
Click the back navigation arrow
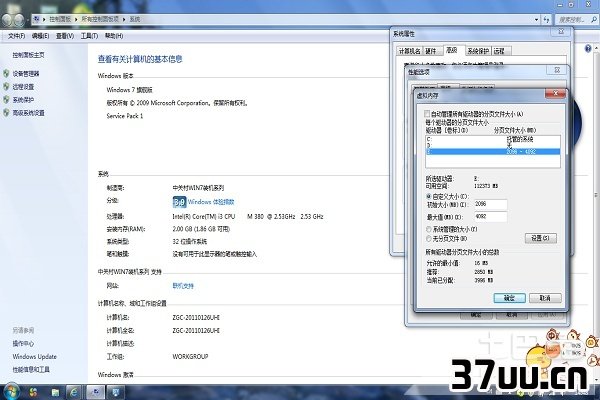pyautogui.click(x=7, y=19)
